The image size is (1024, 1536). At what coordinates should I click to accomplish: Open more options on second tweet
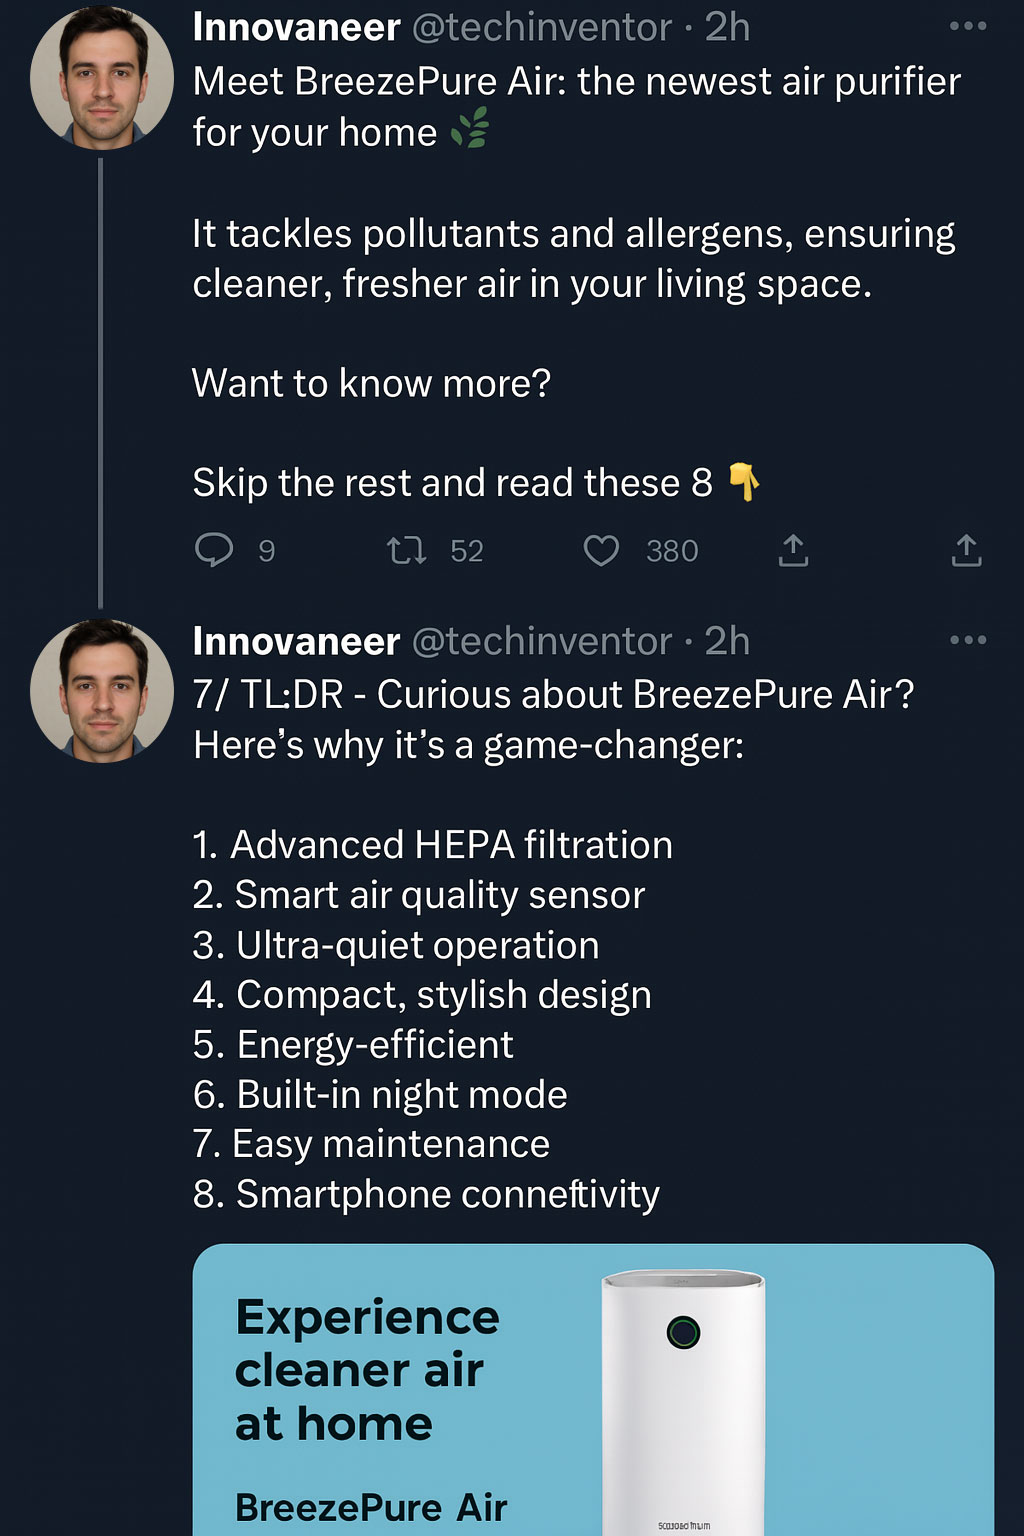click(x=967, y=640)
